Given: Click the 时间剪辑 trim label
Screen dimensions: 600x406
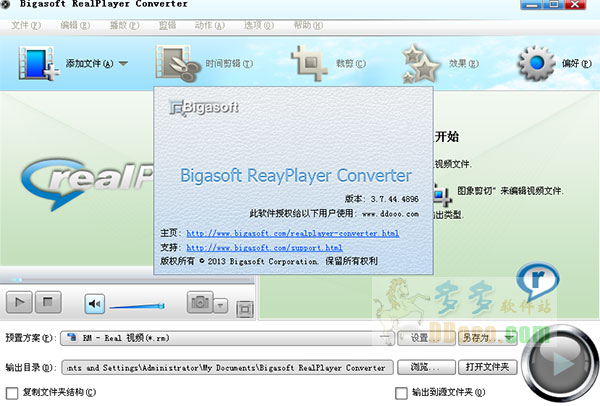Looking at the screenshot, I should (229, 64).
